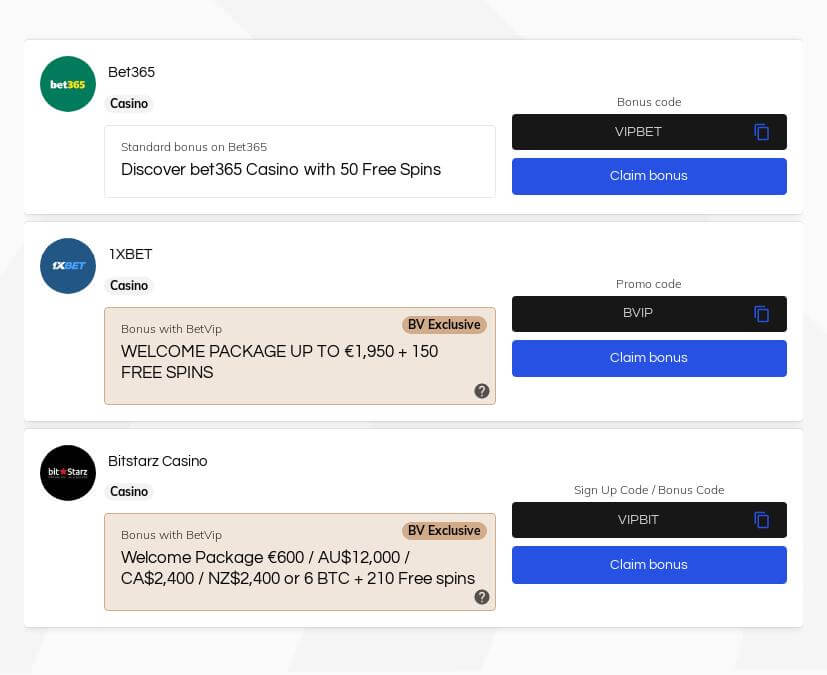Click the VIPBET bonus code field
This screenshot has width=827, height=675.
click(638, 132)
